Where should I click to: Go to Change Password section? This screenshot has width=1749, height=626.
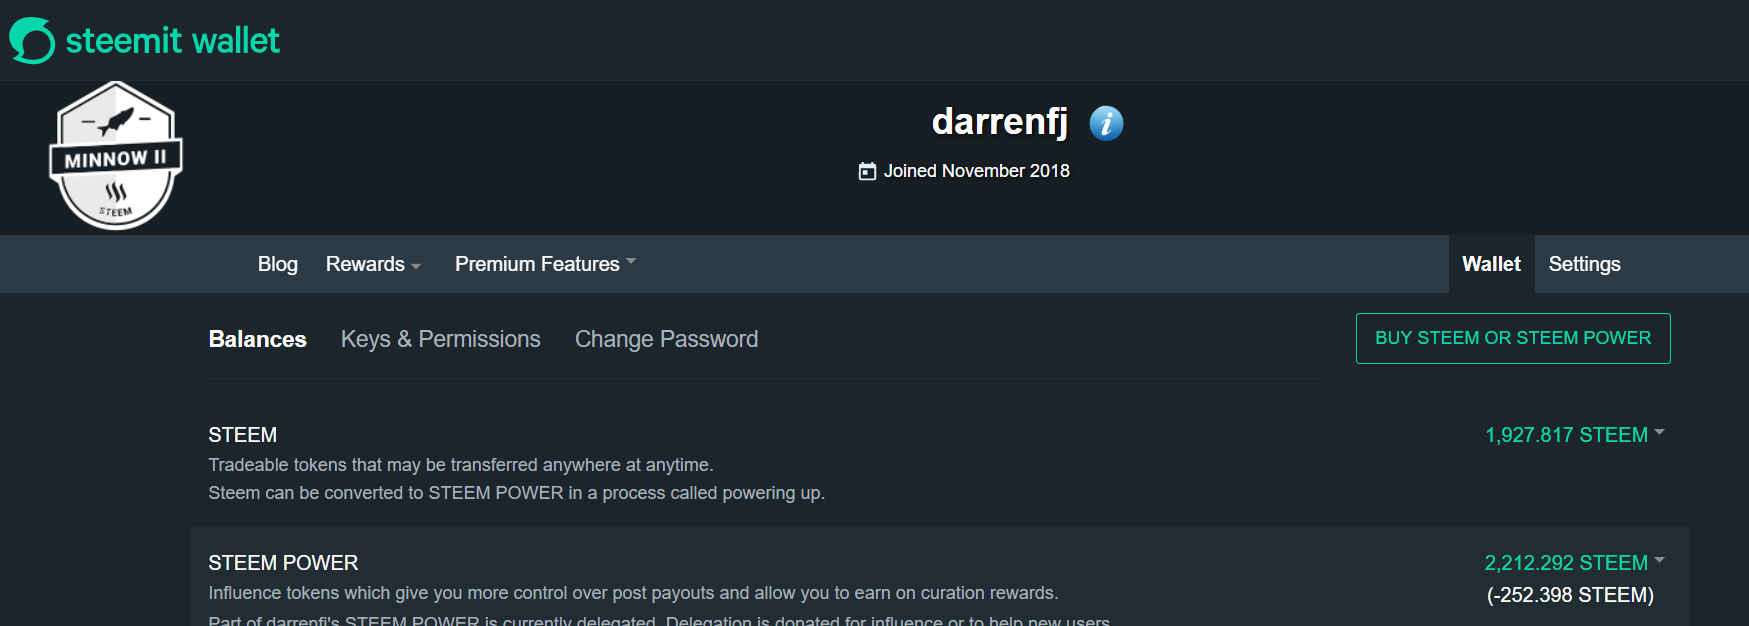pos(666,339)
